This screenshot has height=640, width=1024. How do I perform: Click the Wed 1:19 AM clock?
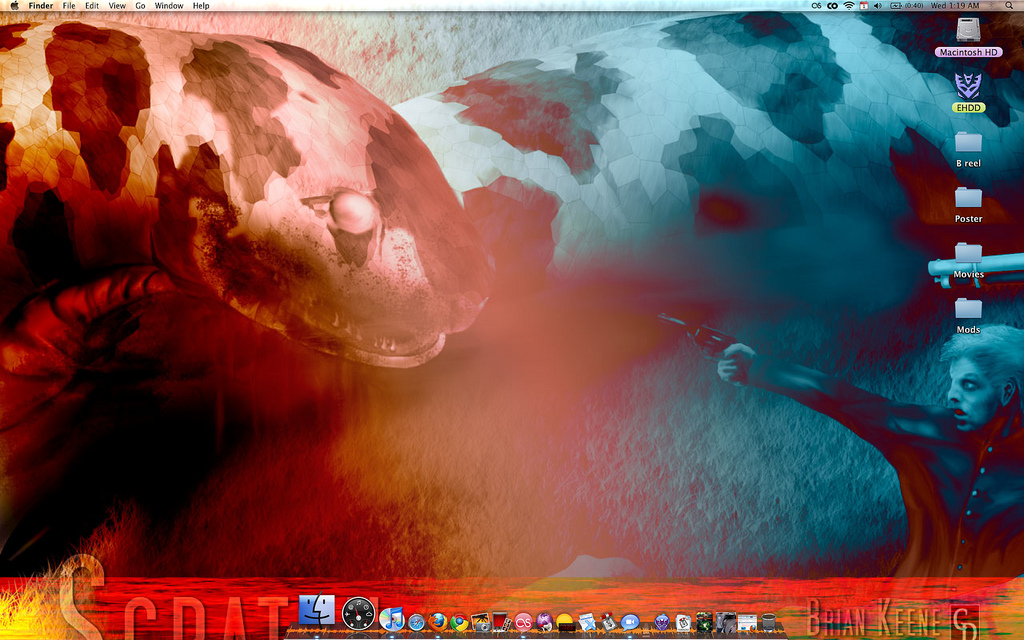[x=955, y=5]
